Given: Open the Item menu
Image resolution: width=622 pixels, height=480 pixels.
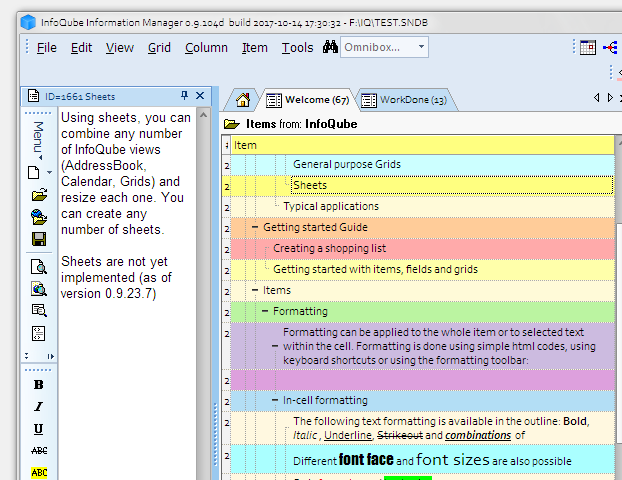Looking at the screenshot, I should pyautogui.click(x=255, y=48).
